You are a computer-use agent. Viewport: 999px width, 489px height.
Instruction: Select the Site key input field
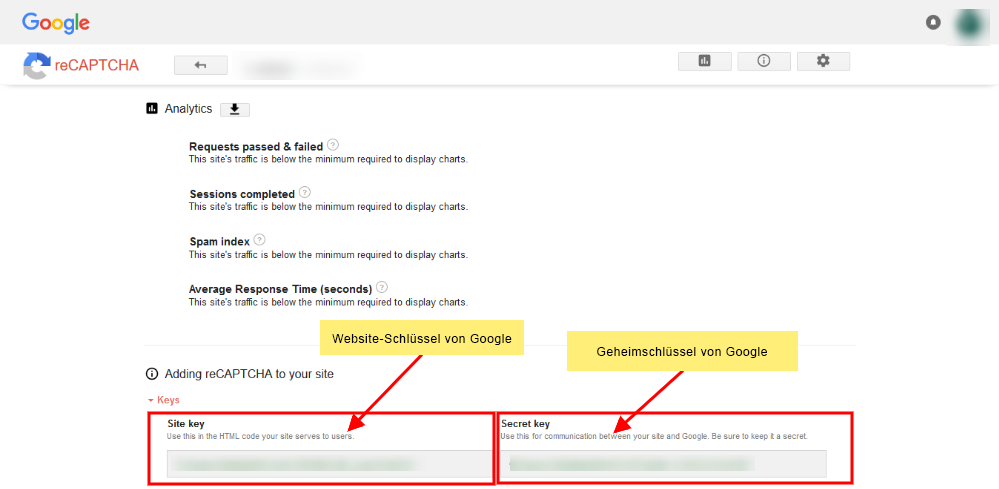(330, 464)
